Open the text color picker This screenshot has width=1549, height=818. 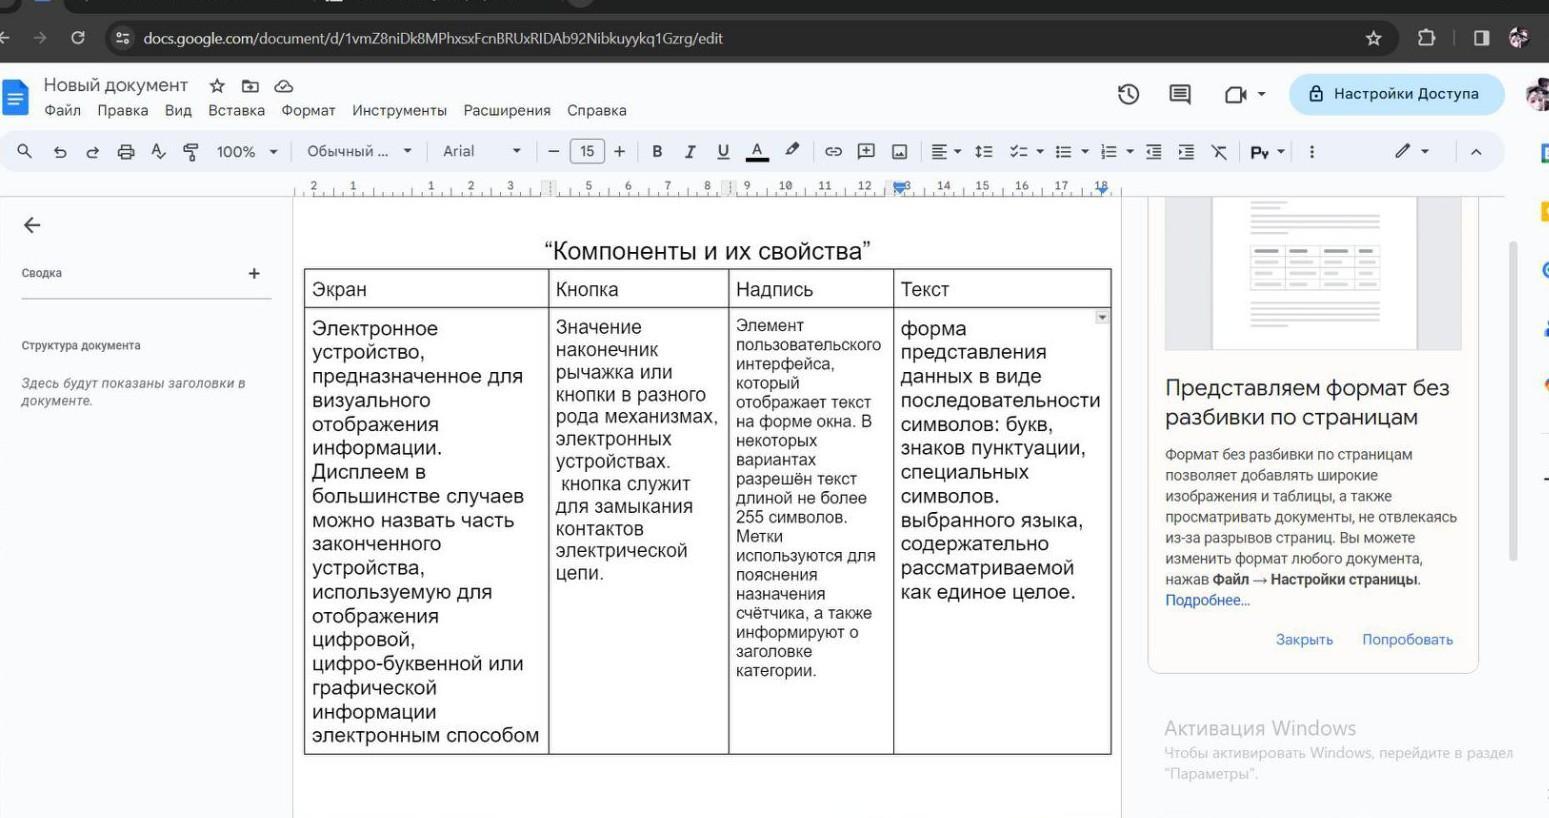click(757, 152)
